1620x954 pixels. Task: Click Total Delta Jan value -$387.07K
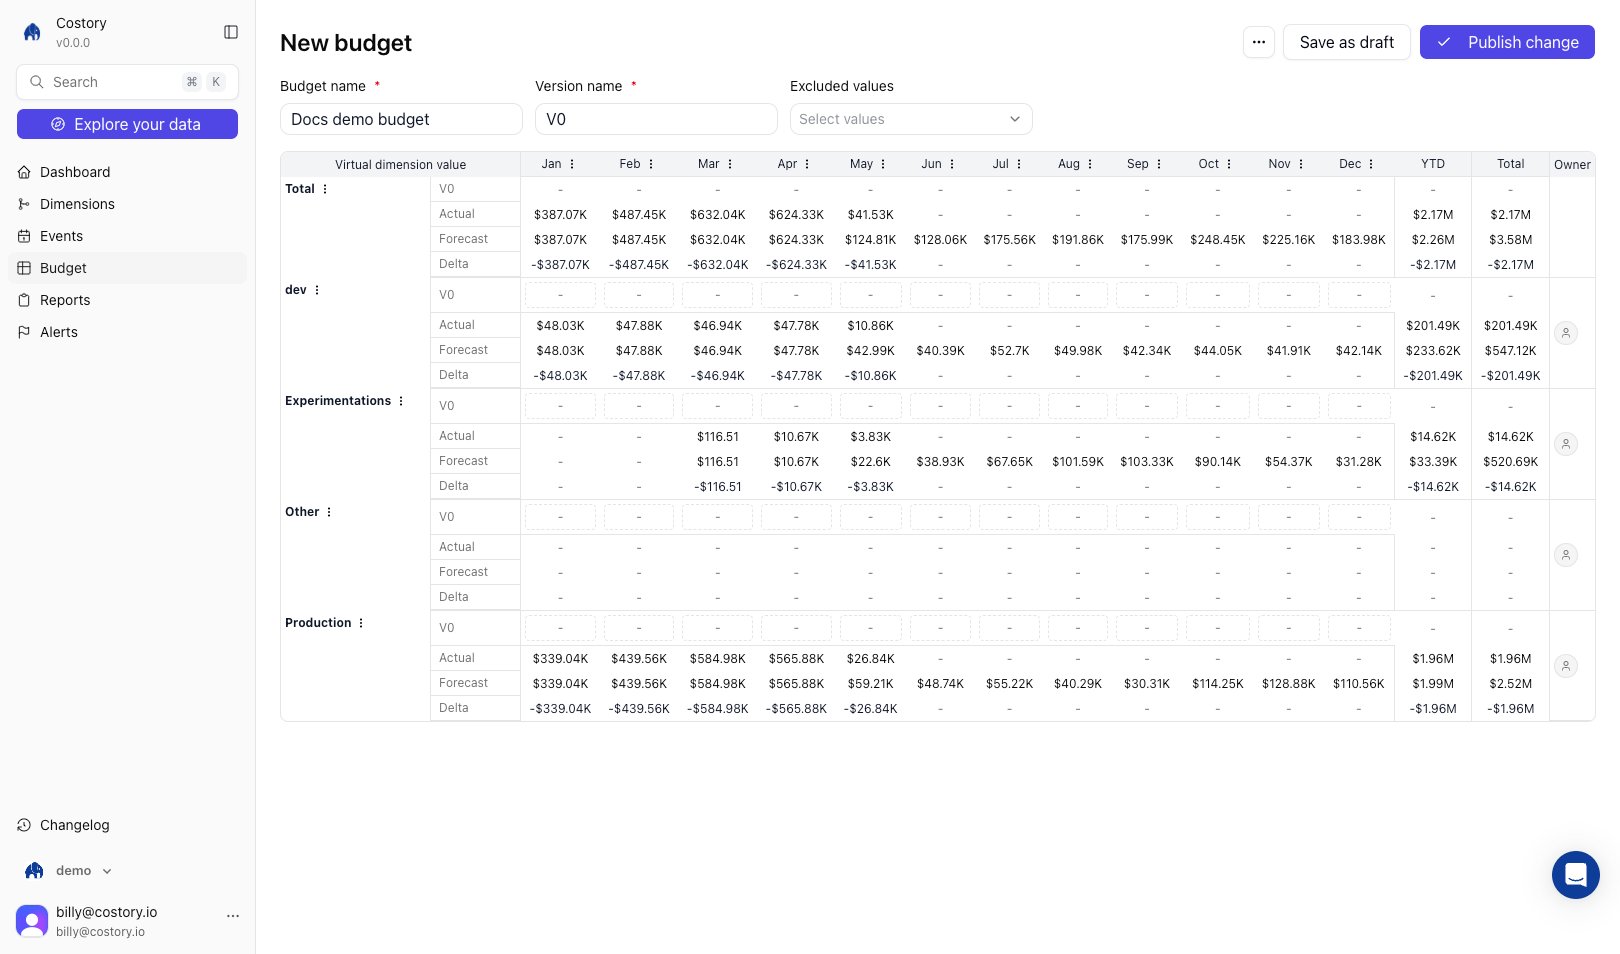(x=560, y=265)
